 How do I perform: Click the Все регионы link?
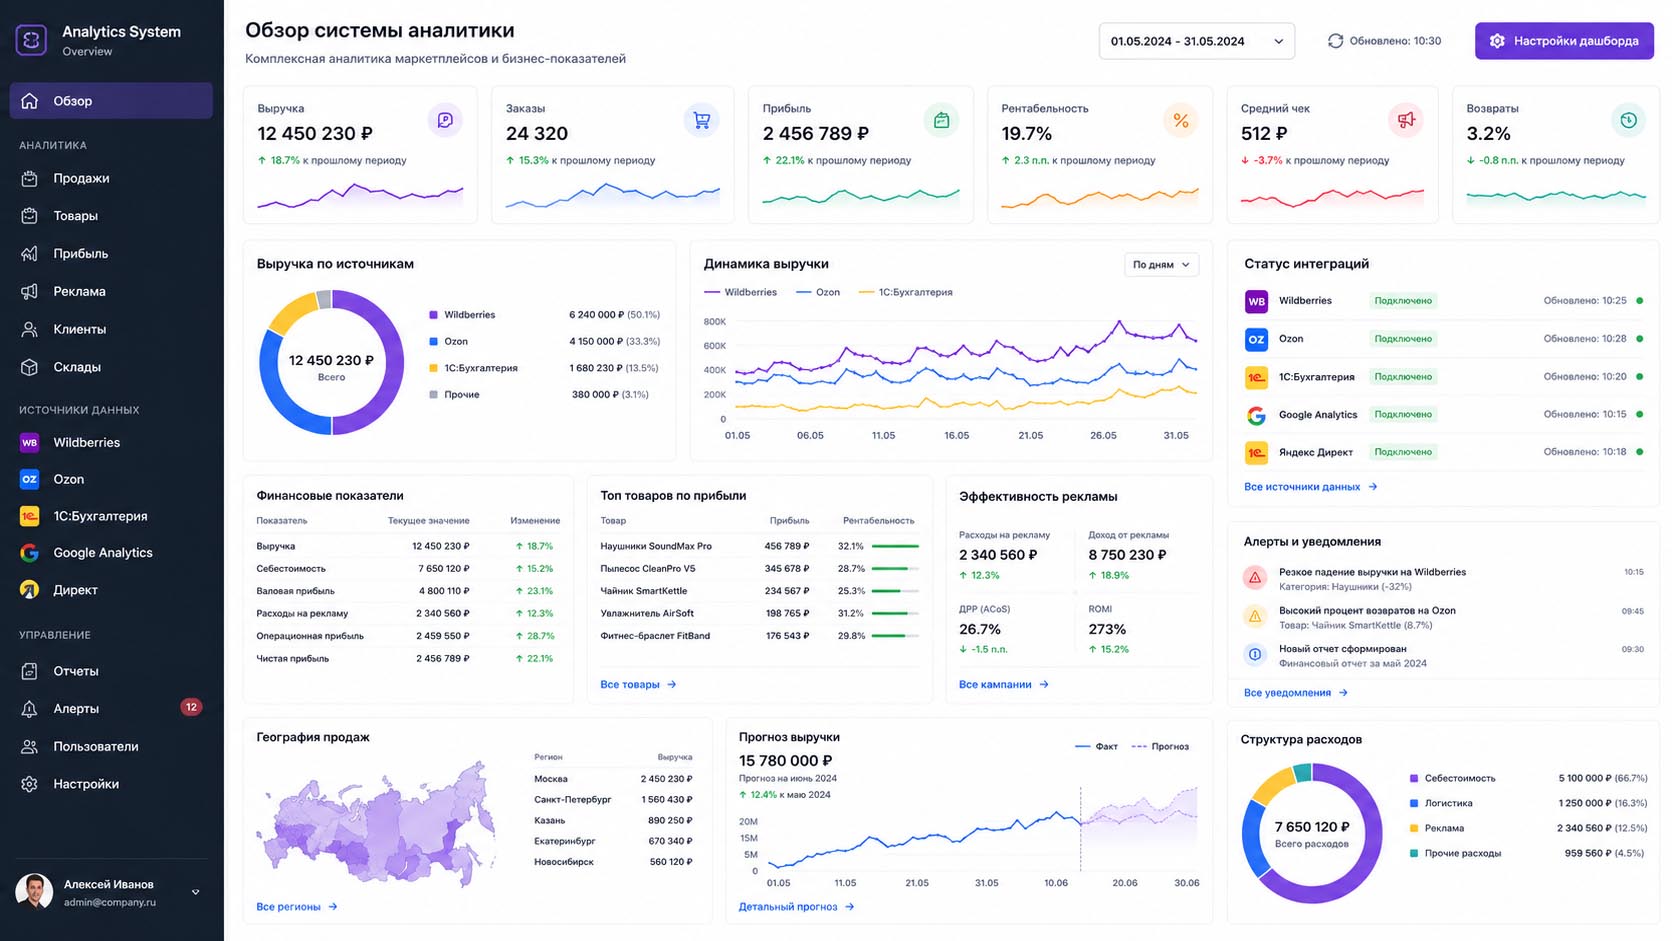(297, 907)
